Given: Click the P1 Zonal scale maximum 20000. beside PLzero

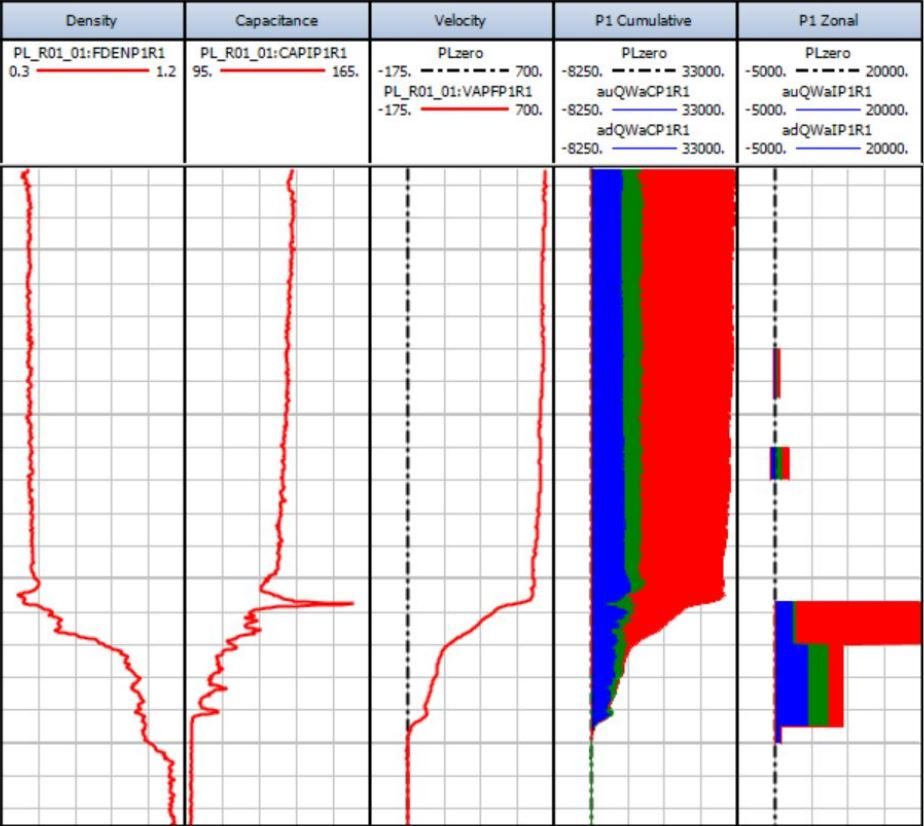Looking at the screenshot, I should point(887,72).
